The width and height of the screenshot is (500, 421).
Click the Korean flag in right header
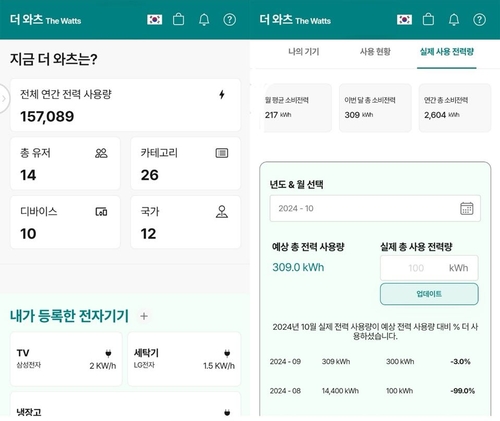404,20
